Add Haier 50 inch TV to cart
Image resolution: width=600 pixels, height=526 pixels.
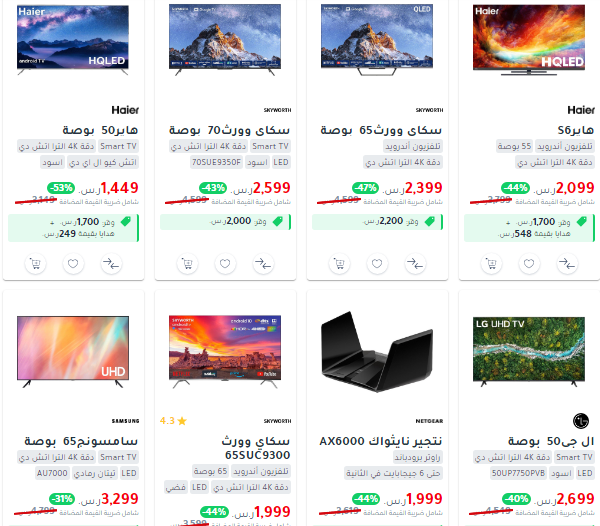(35, 264)
